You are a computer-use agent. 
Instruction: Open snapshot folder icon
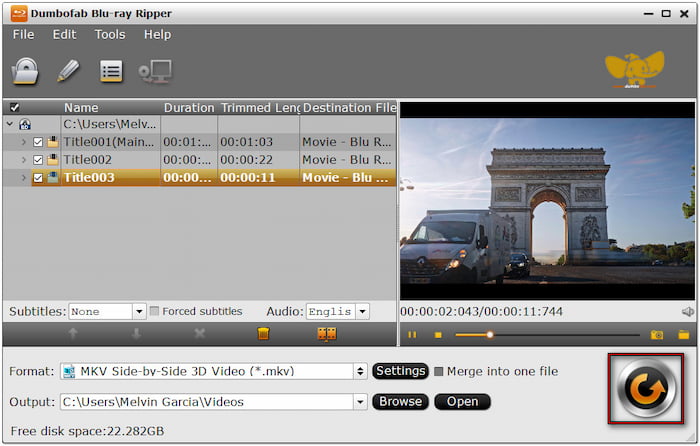coord(683,334)
